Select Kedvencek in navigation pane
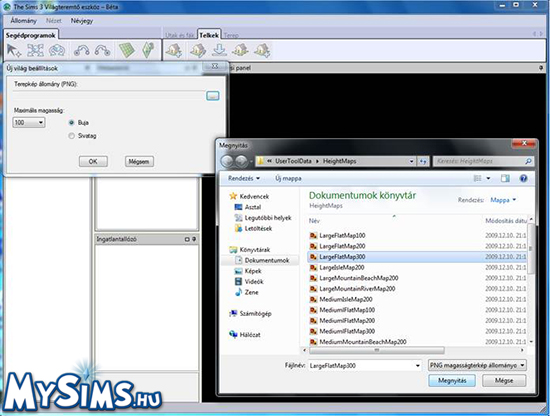This screenshot has height=416, width=550. pos(254,196)
